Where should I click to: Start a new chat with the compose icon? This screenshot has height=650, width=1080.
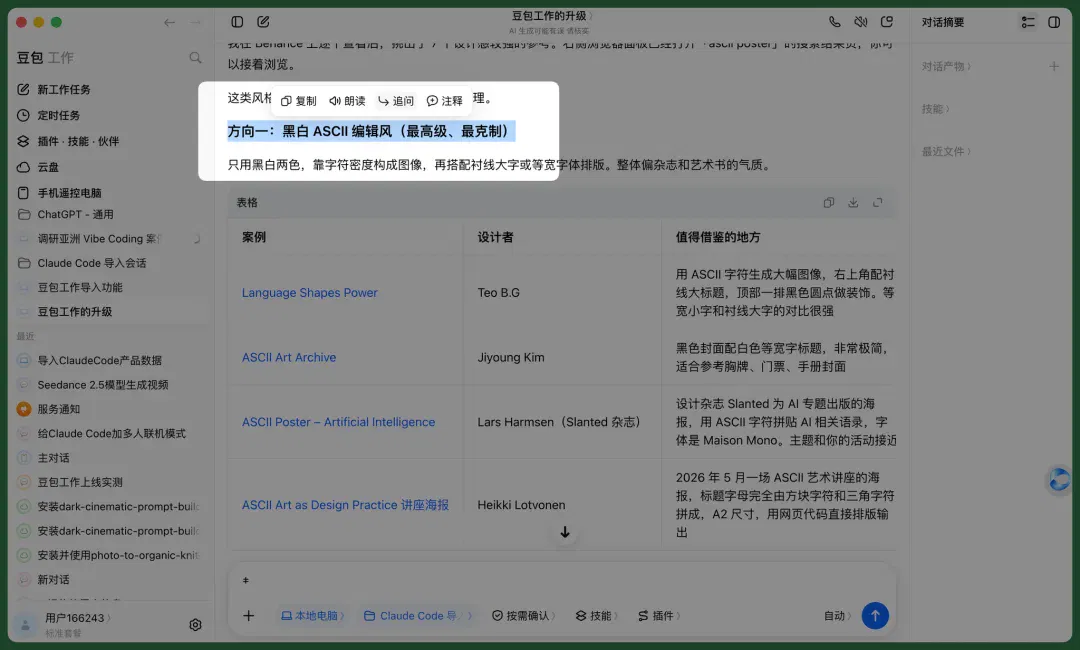pos(263,22)
